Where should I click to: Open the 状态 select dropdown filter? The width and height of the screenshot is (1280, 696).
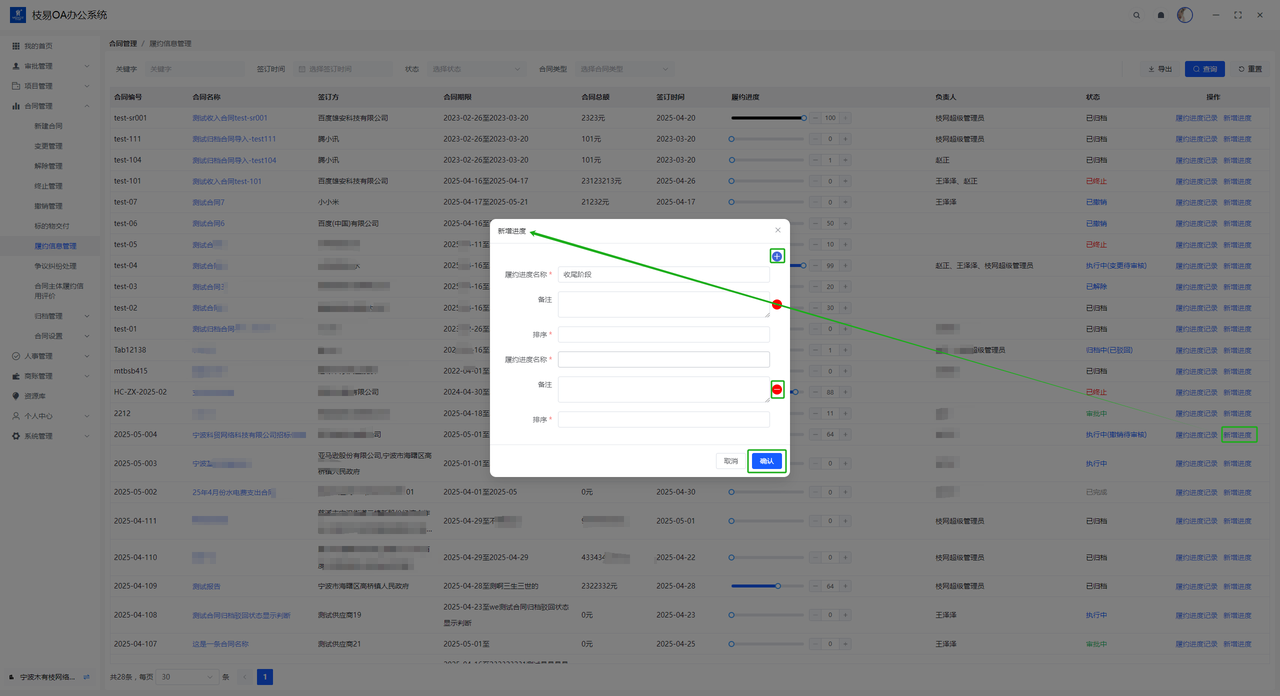[476, 69]
